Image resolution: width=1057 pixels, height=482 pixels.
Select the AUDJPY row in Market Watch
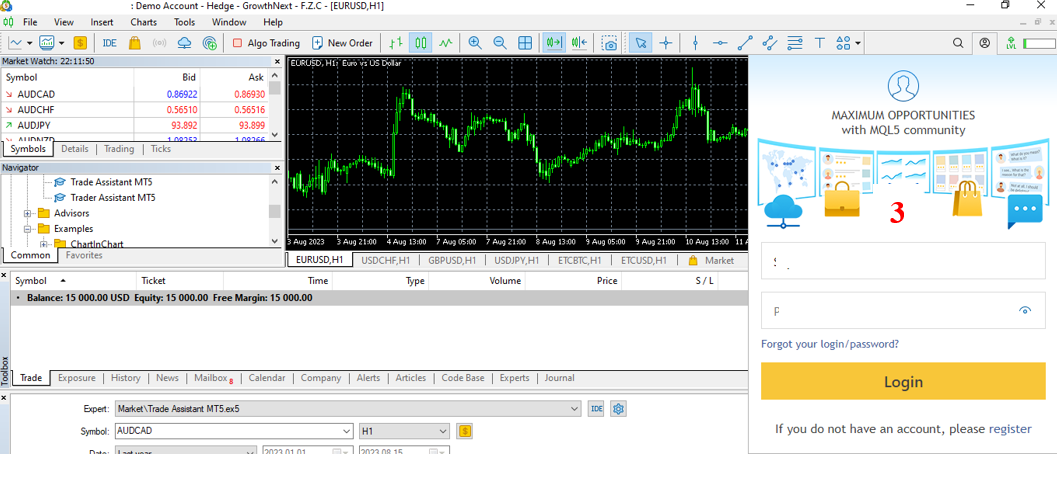(x=135, y=125)
